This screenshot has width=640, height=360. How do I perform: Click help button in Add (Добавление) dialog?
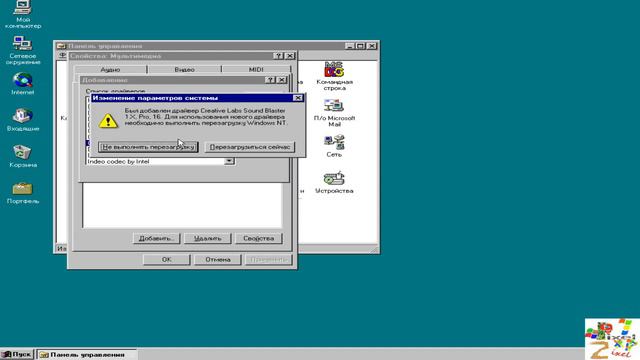click(270, 80)
